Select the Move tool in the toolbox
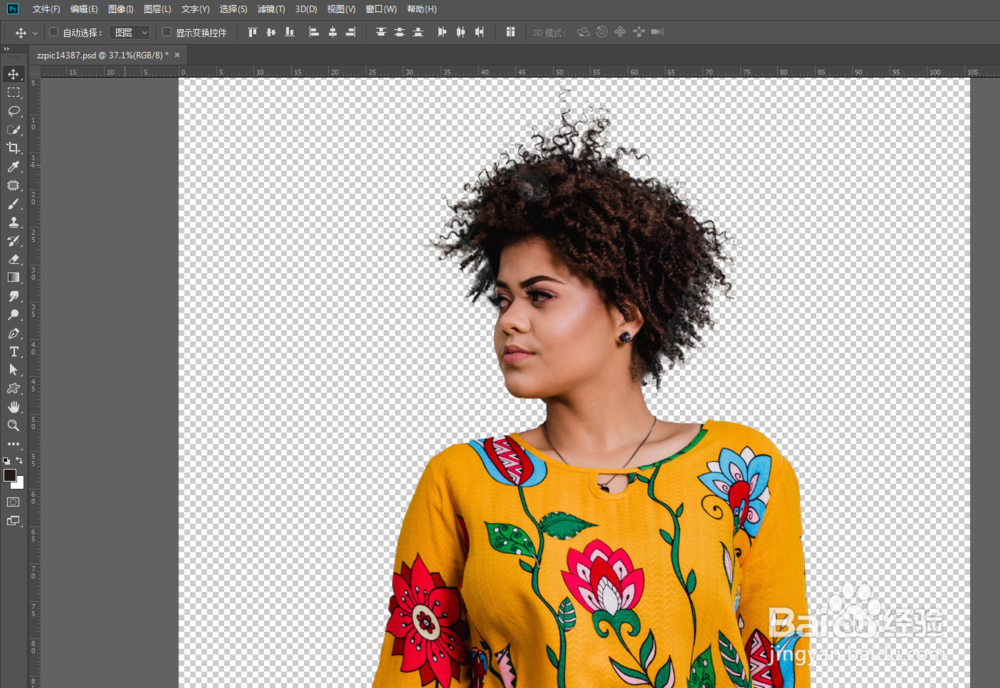 13,74
